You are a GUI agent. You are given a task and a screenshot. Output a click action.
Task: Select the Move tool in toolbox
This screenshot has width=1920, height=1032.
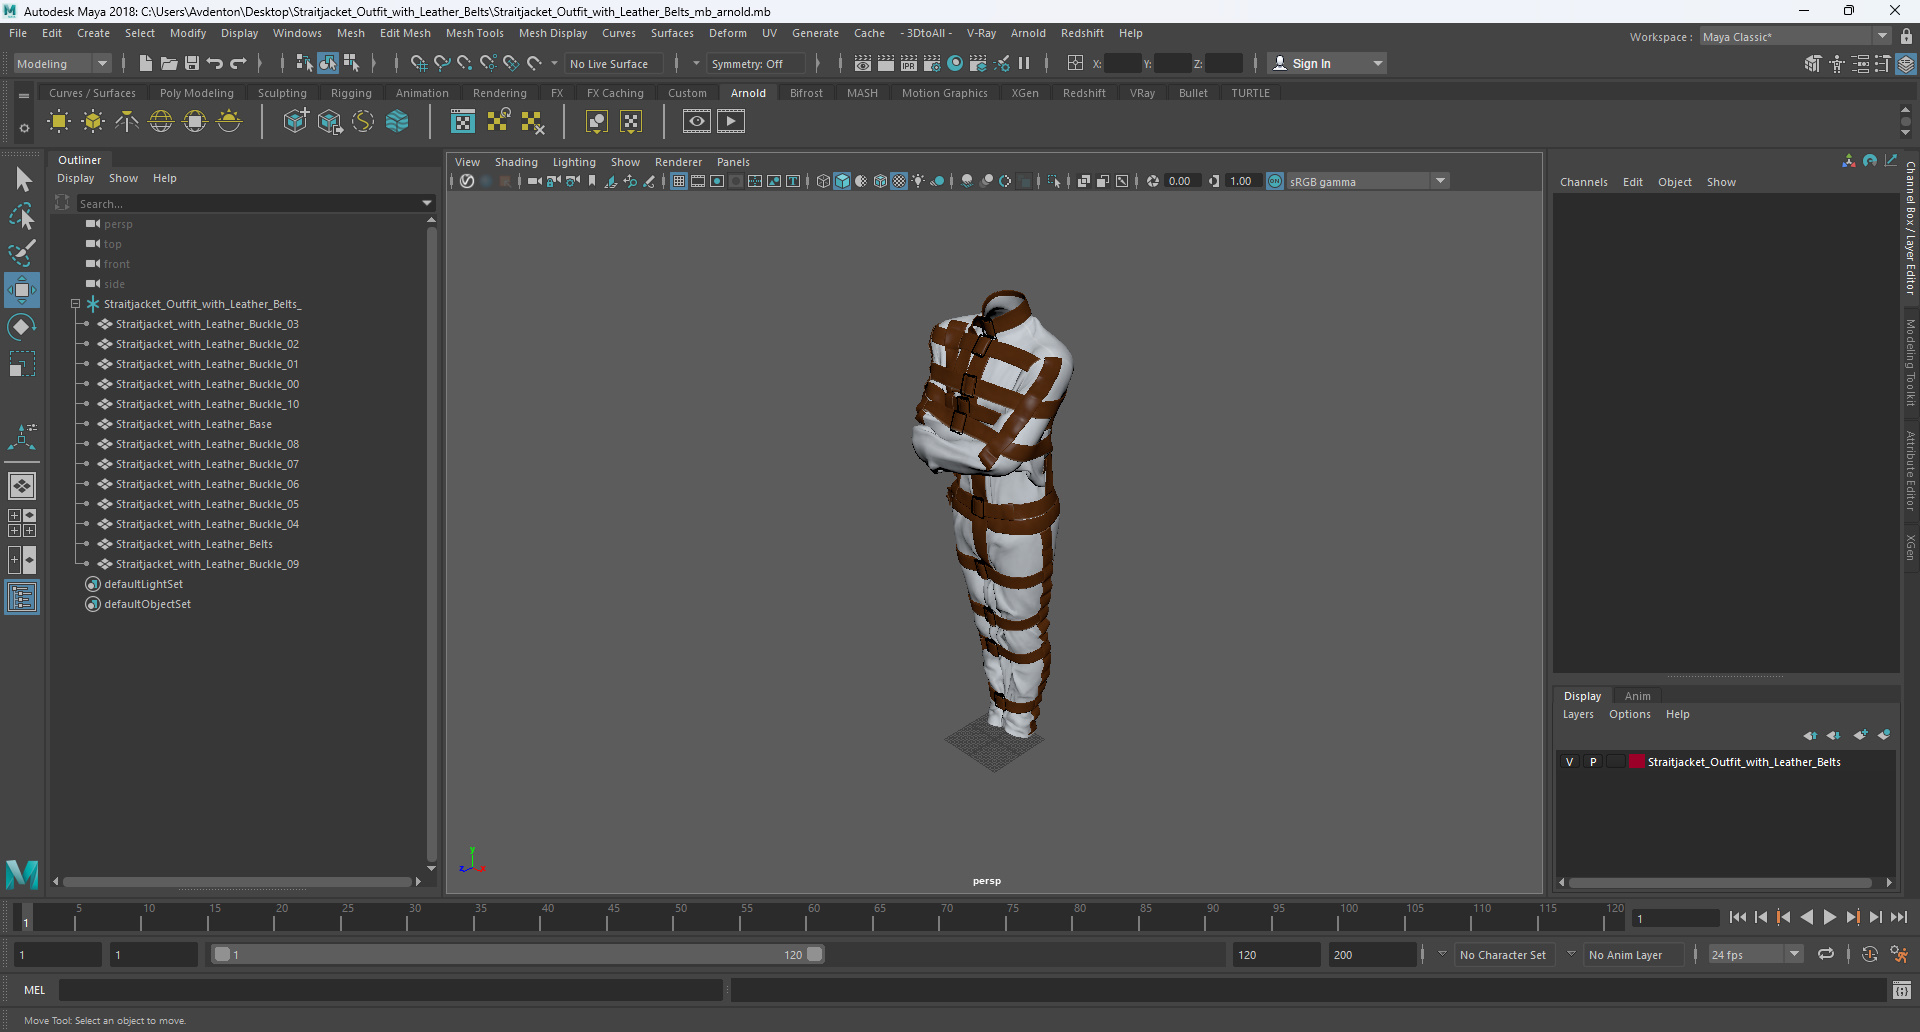[x=22, y=290]
